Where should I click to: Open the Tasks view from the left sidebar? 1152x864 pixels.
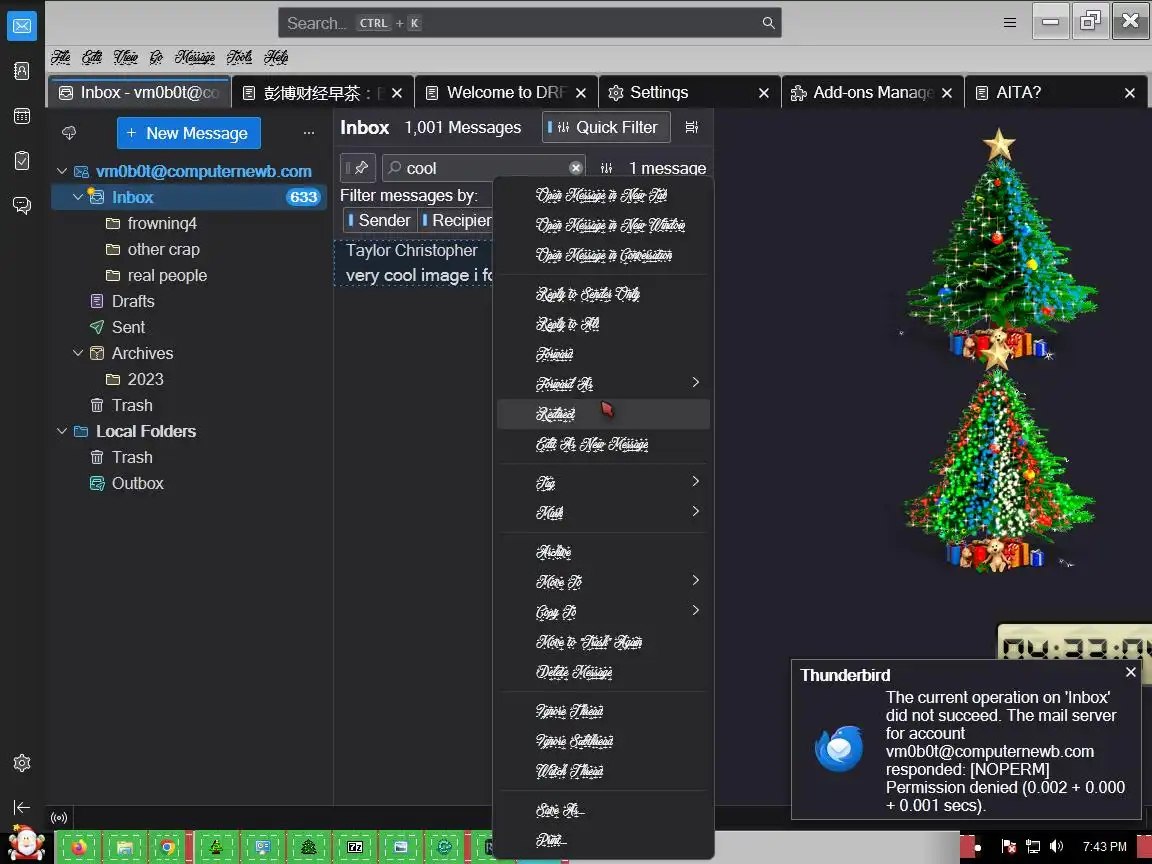point(22,160)
